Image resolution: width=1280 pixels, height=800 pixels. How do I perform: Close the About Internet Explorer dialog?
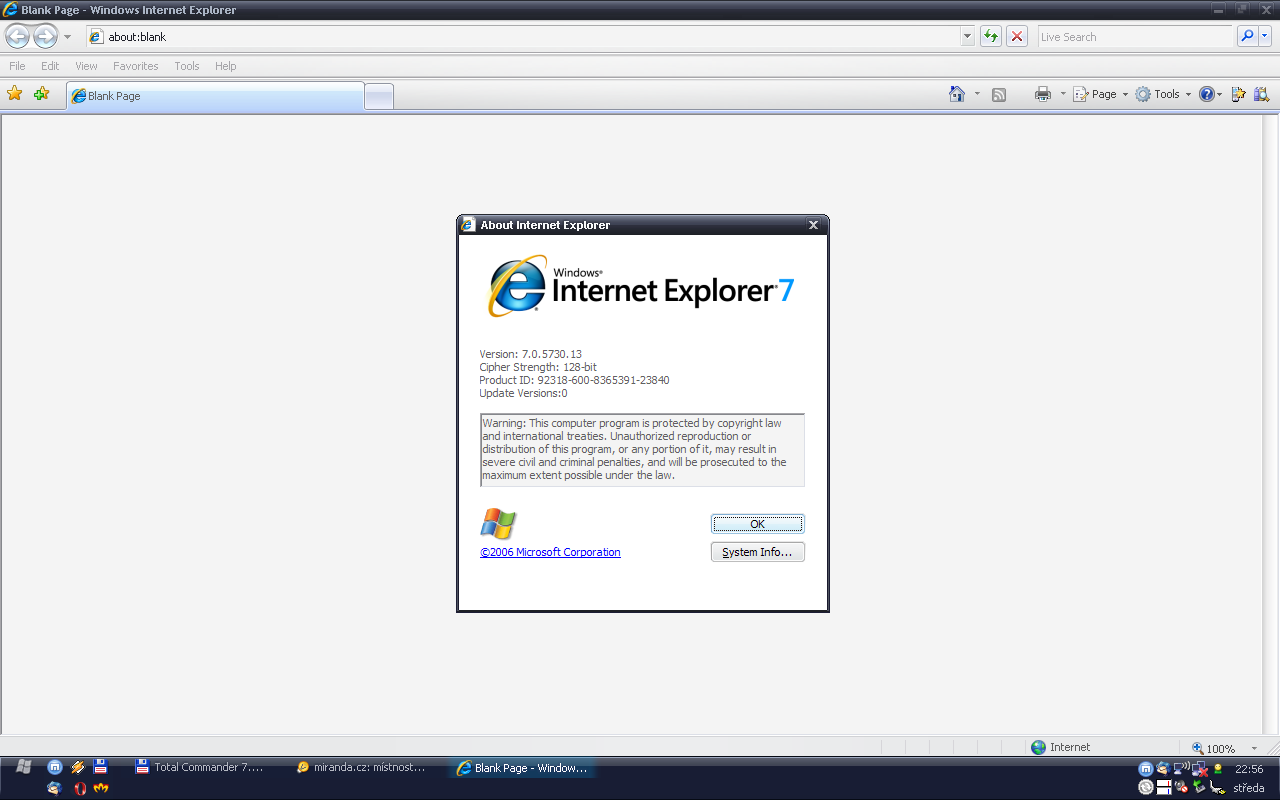pos(813,225)
